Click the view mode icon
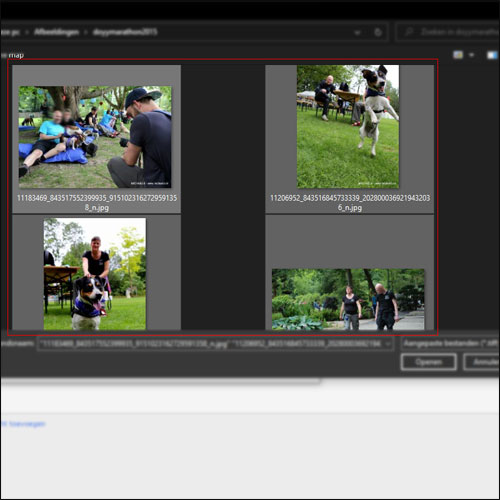Image resolution: width=500 pixels, height=500 pixels. tap(458, 55)
